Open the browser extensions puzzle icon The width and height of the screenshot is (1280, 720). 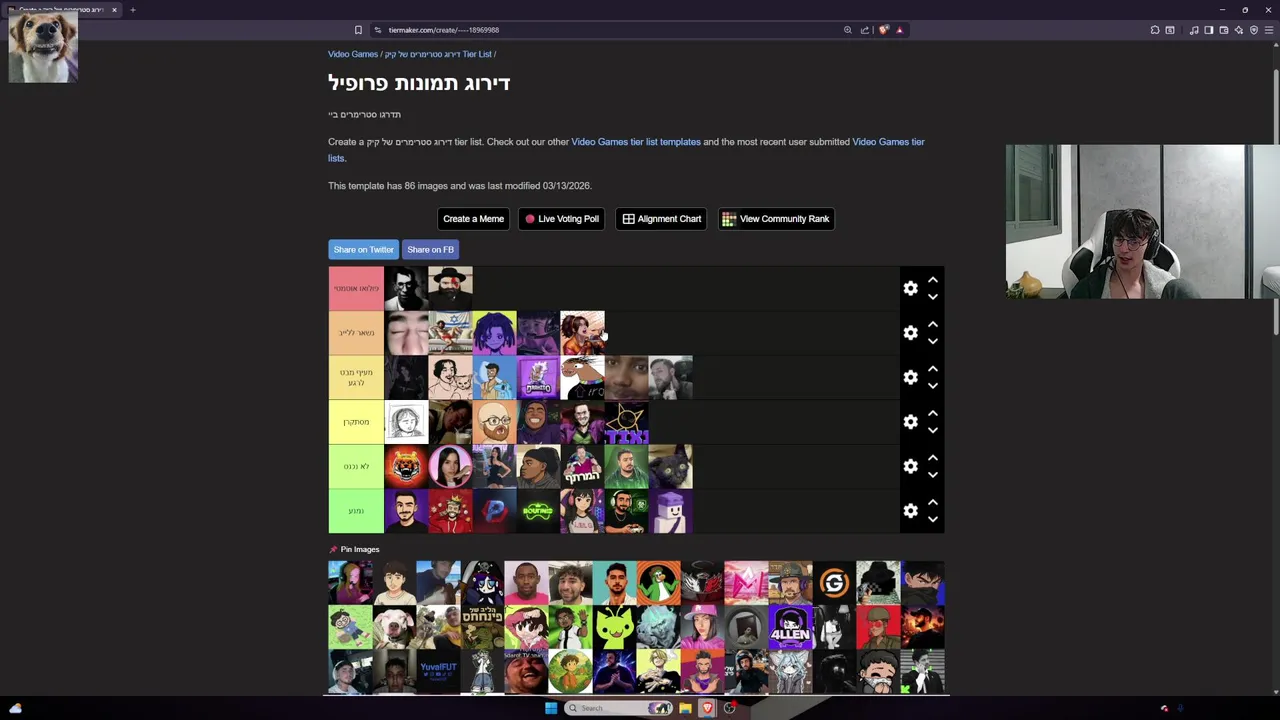click(1154, 30)
